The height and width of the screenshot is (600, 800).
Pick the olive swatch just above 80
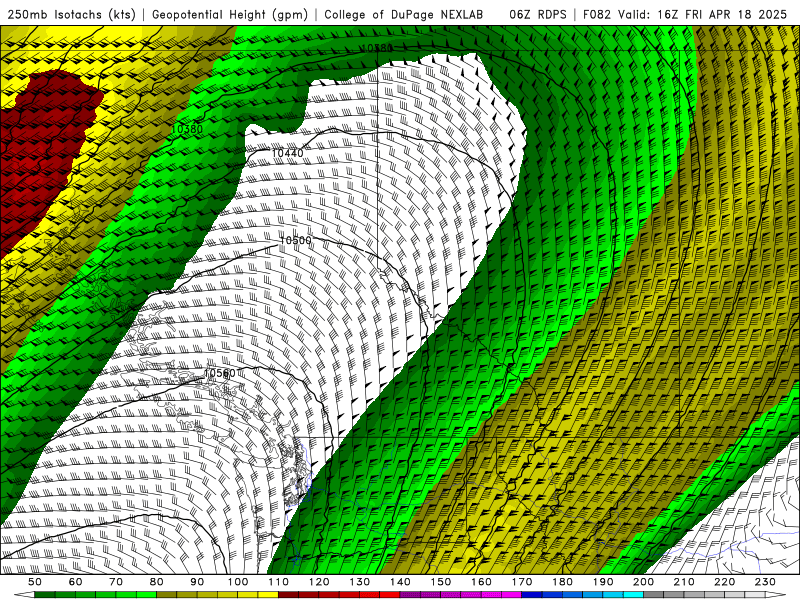[166, 595]
